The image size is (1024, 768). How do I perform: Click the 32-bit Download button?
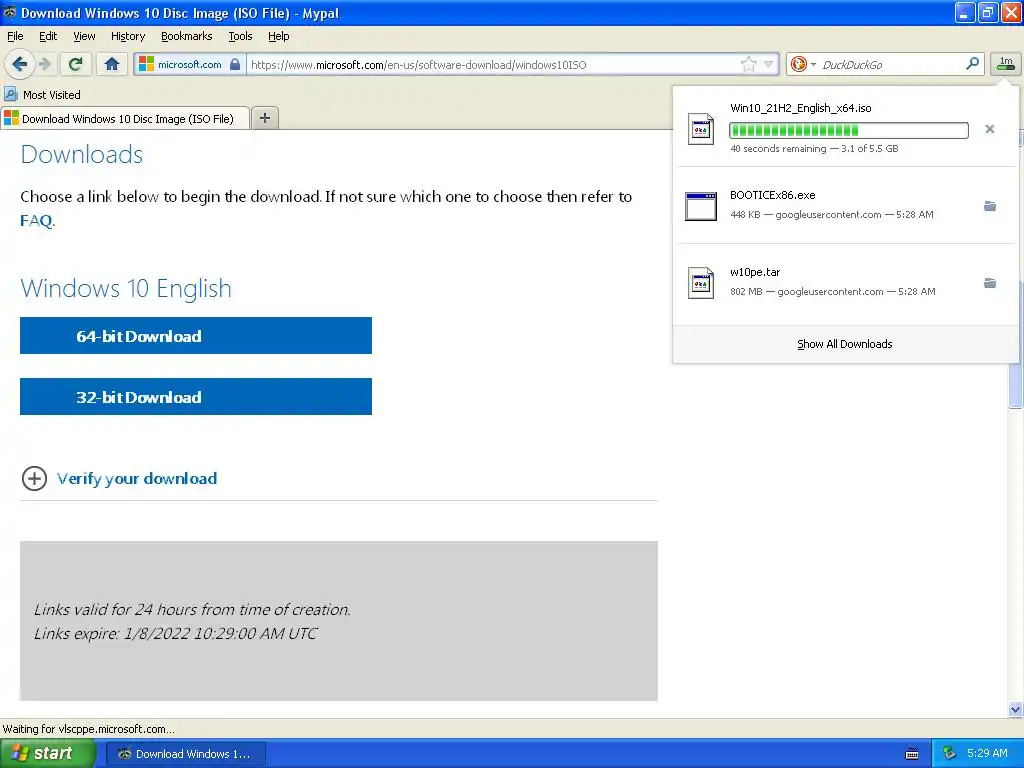tap(196, 396)
